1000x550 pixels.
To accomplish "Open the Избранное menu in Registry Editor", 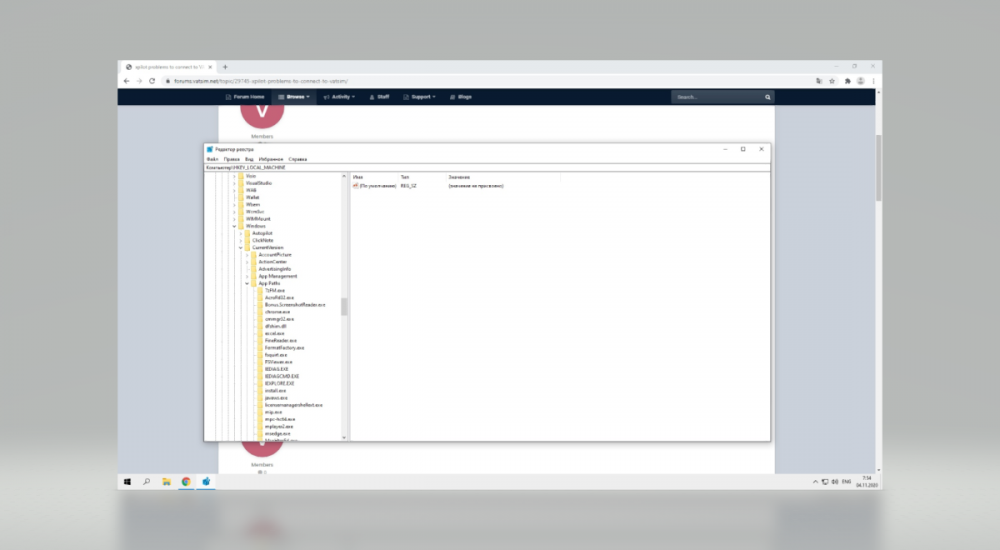I will click(x=270, y=159).
